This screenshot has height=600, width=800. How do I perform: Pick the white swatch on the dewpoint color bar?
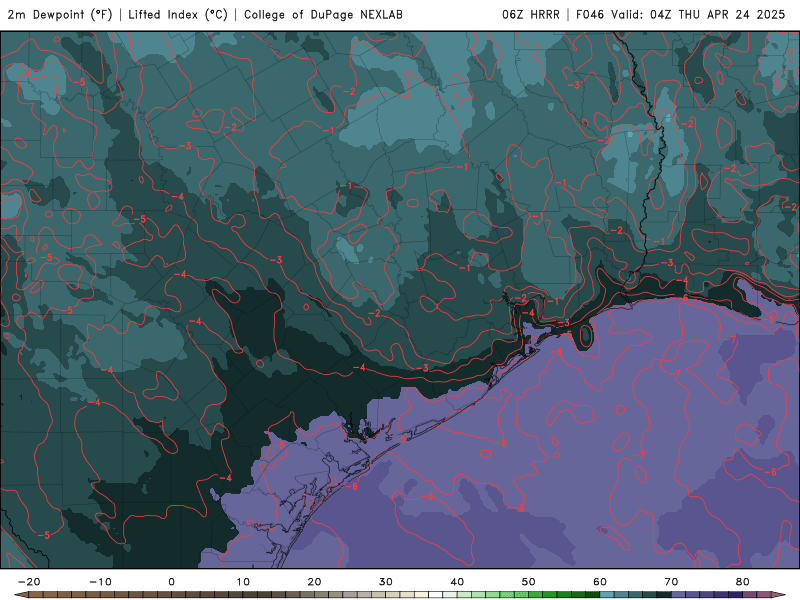(436, 595)
